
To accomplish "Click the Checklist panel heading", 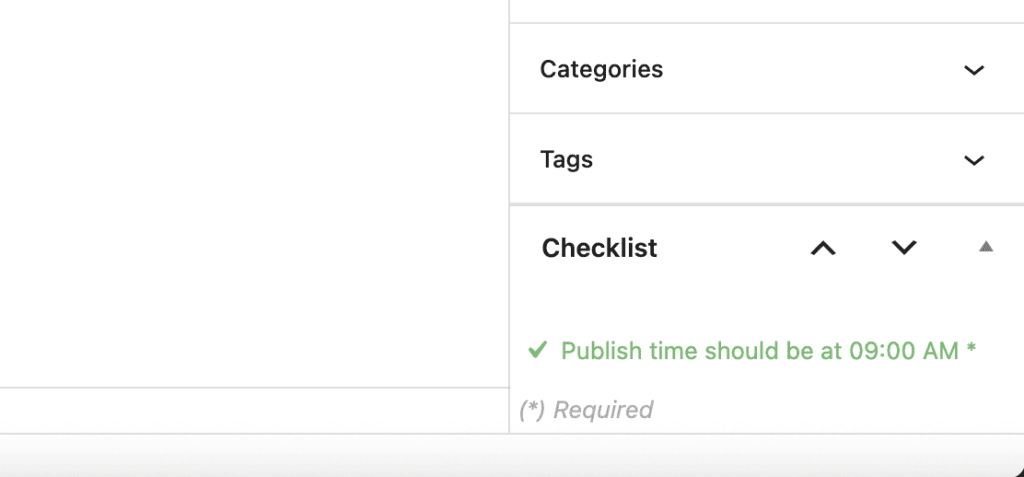I will point(599,248).
